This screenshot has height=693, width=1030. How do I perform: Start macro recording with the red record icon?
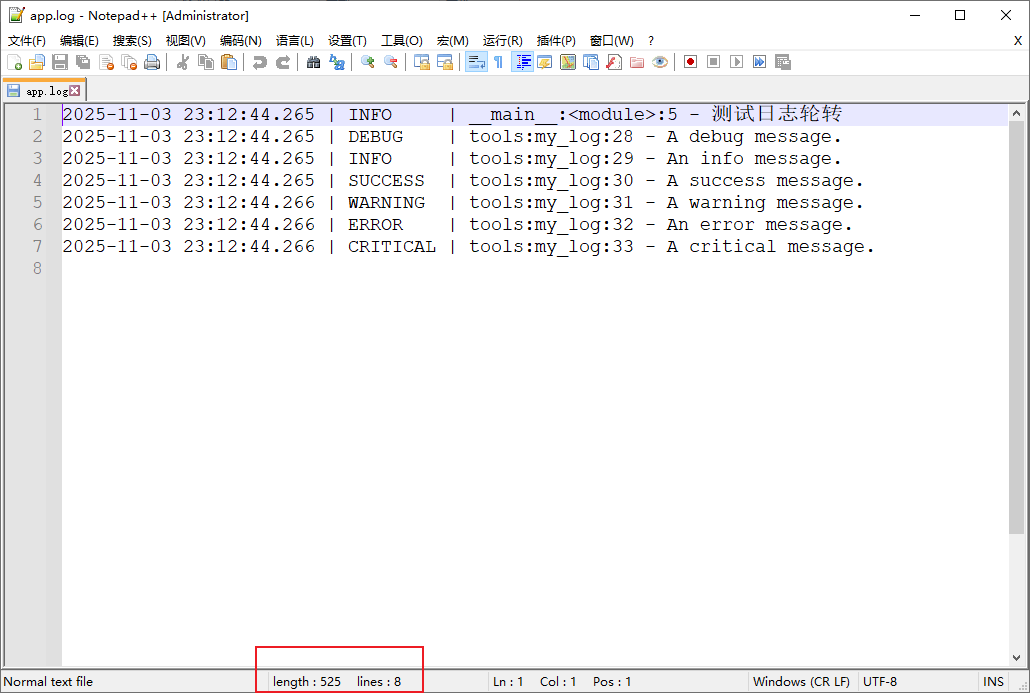pyautogui.click(x=690, y=61)
